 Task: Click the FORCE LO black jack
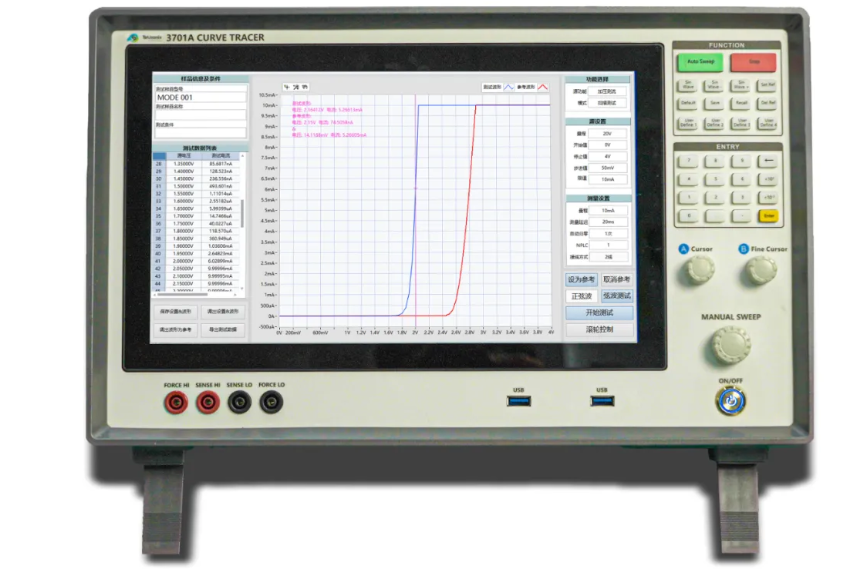click(271, 403)
